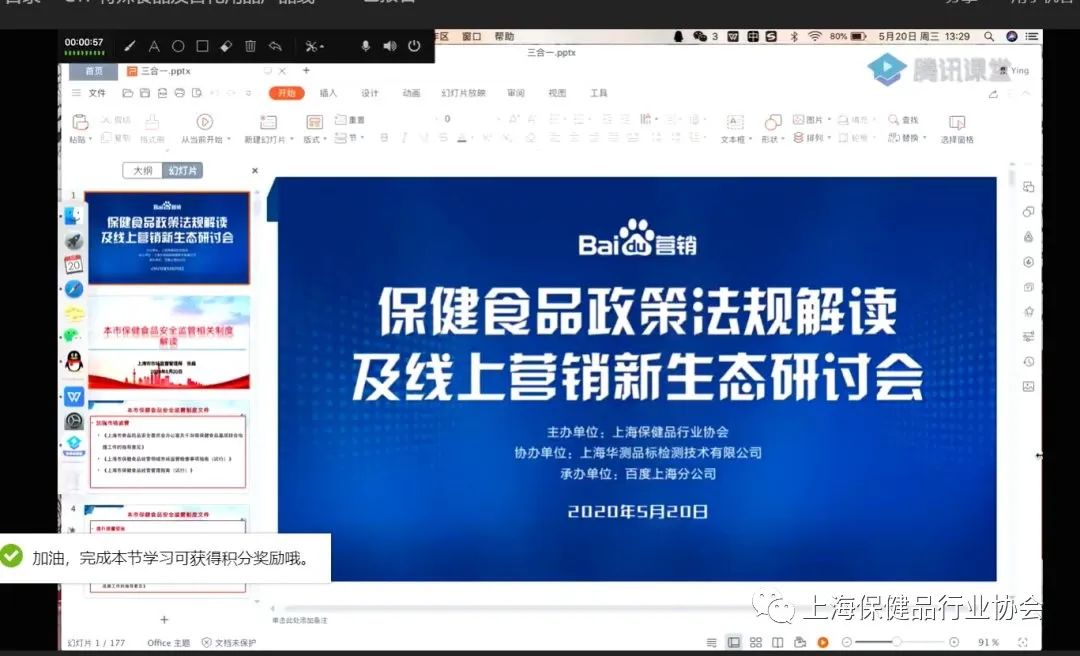Switch to slide sorter grid view
This screenshot has width=1080, height=656.
pyautogui.click(x=756, y=643)
